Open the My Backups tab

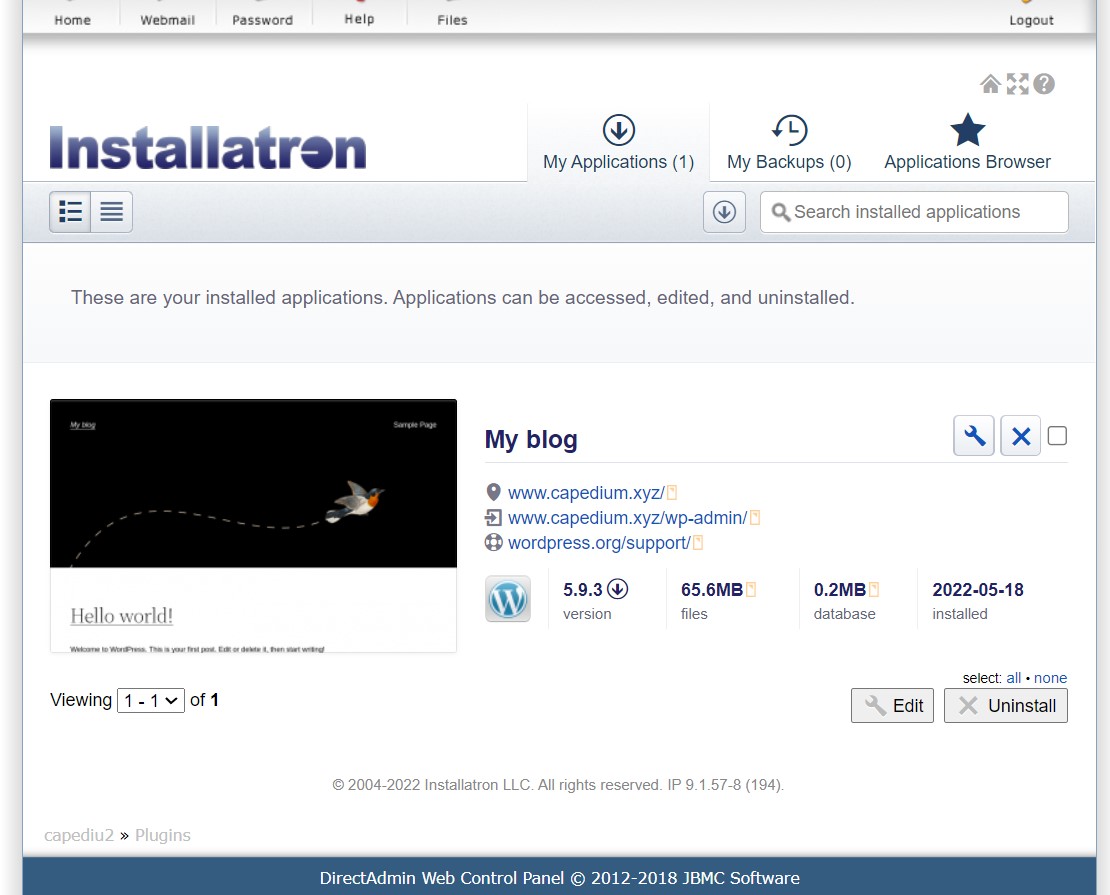pos(789,144)
